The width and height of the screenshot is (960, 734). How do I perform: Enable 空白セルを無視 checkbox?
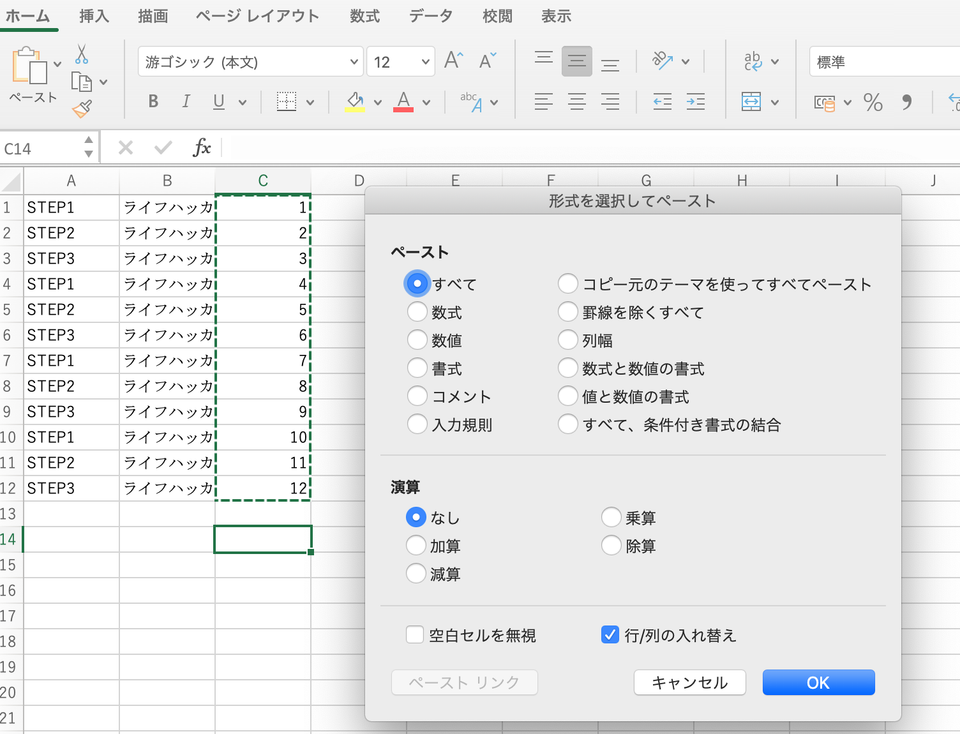coord(414,635)
